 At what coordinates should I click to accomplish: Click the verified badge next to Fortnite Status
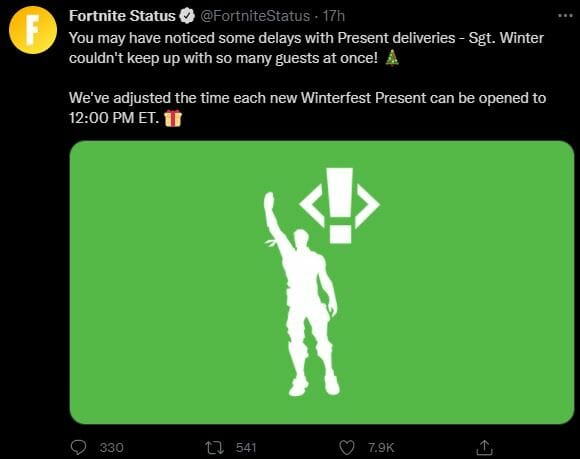187,16
